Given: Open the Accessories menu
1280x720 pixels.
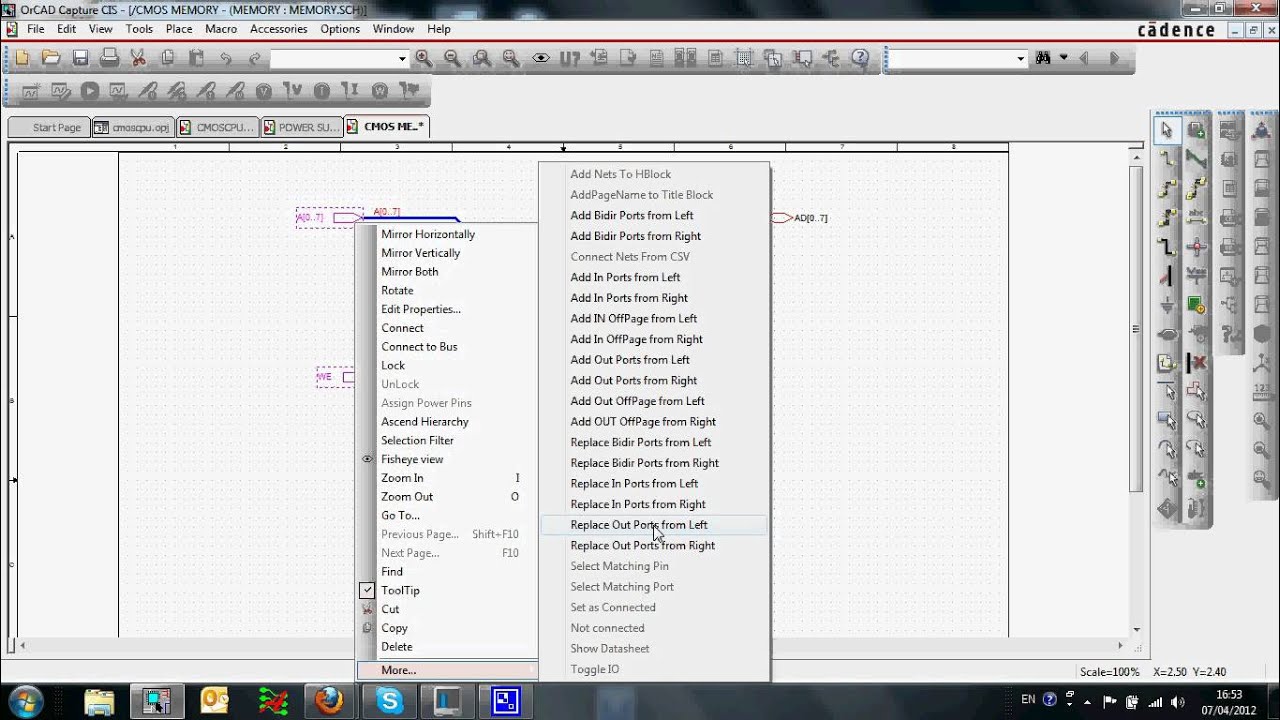Looking at the screenshot, I should click(278, 29).
